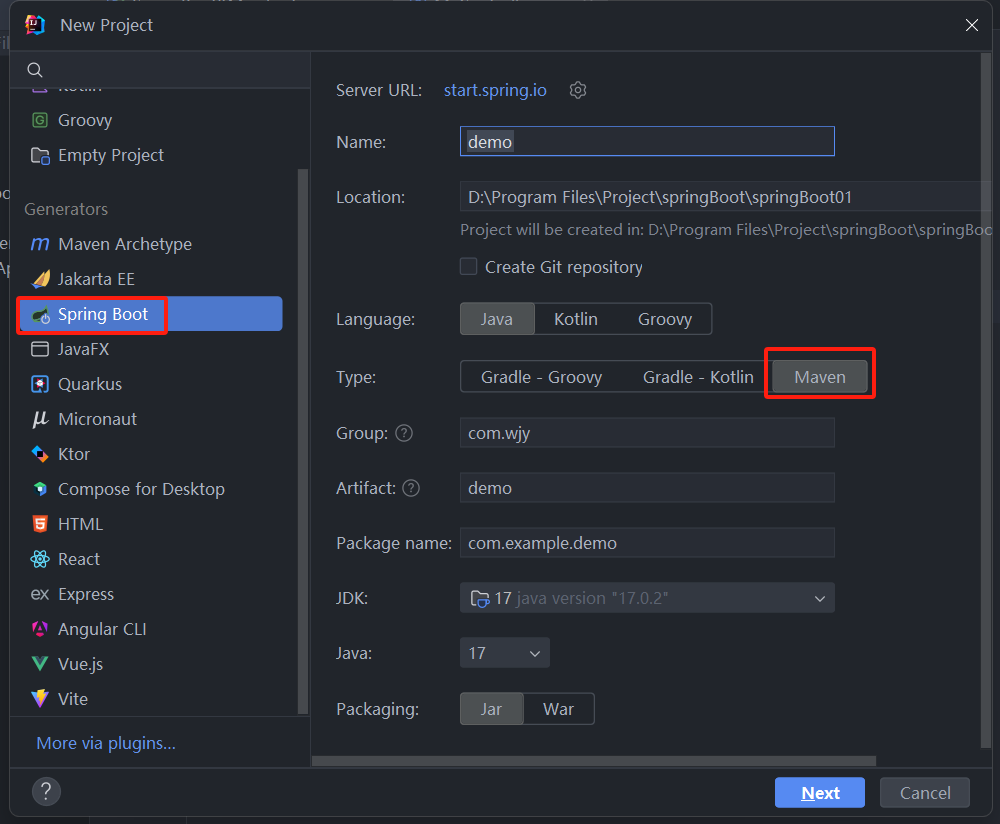Select the HTML list text
Screen dimensions: 1000x824
pyautogui.click(x=80, y=524)
